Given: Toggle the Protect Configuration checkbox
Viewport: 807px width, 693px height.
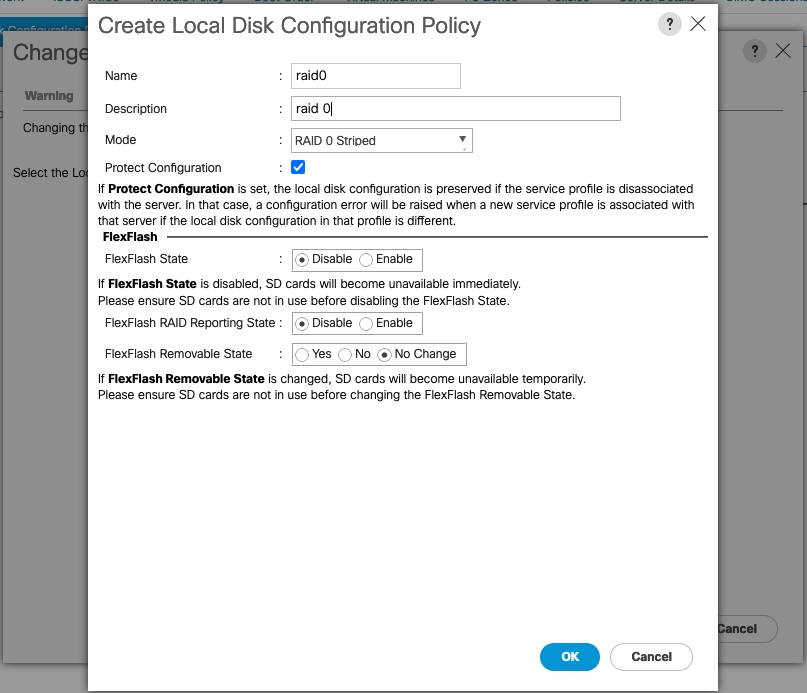Looking at the screenshot, I should click(298, 168).
